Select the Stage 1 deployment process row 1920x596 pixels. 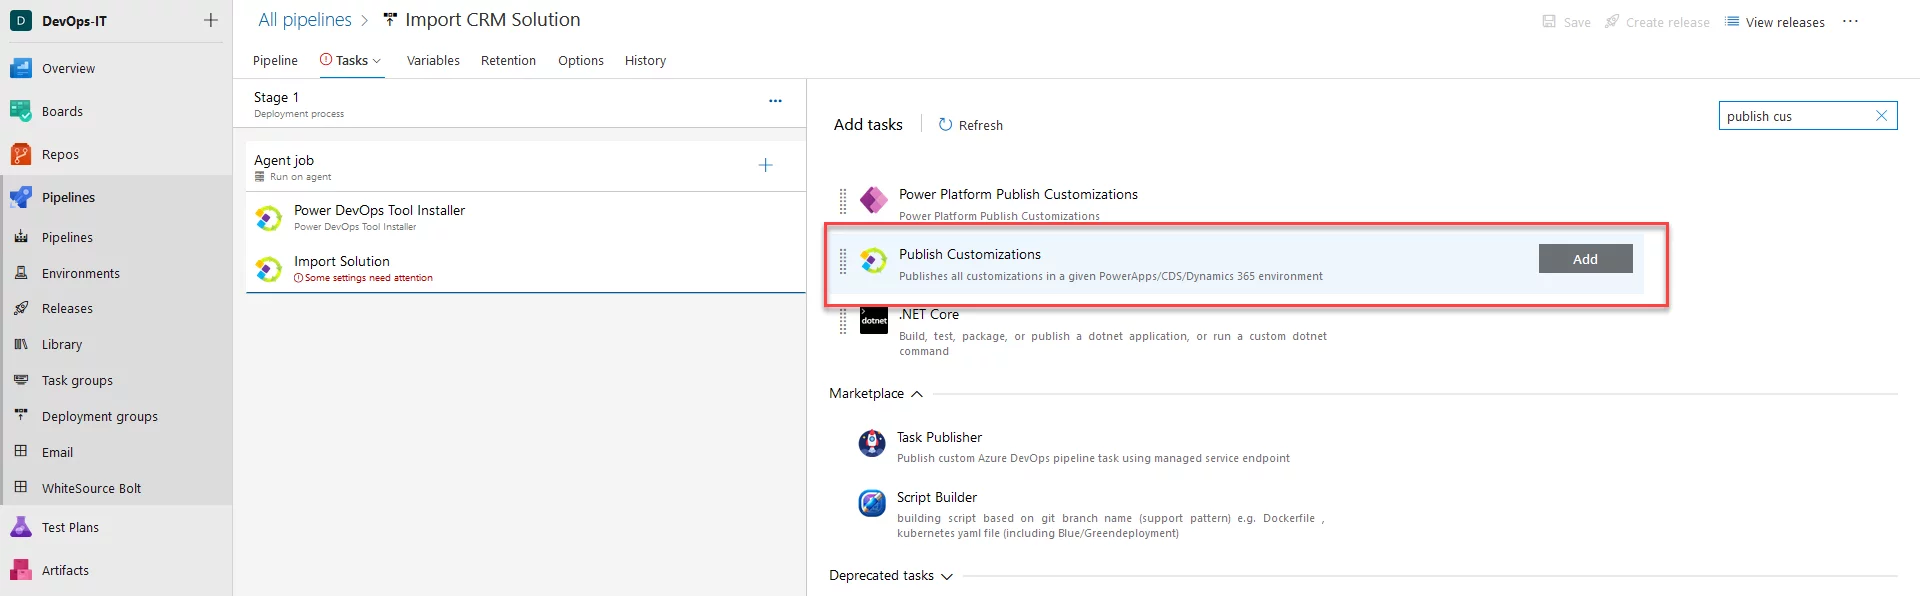click(520, 104)
